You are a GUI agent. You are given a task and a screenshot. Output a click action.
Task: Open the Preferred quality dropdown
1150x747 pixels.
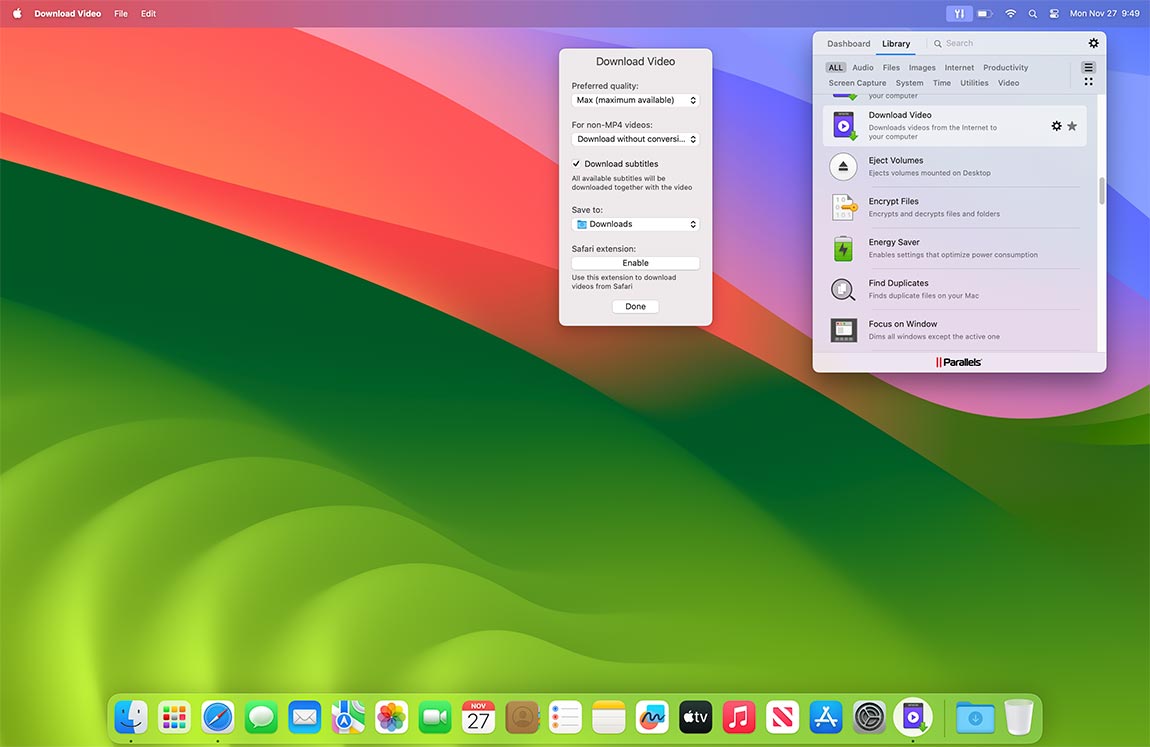[635, 100]
